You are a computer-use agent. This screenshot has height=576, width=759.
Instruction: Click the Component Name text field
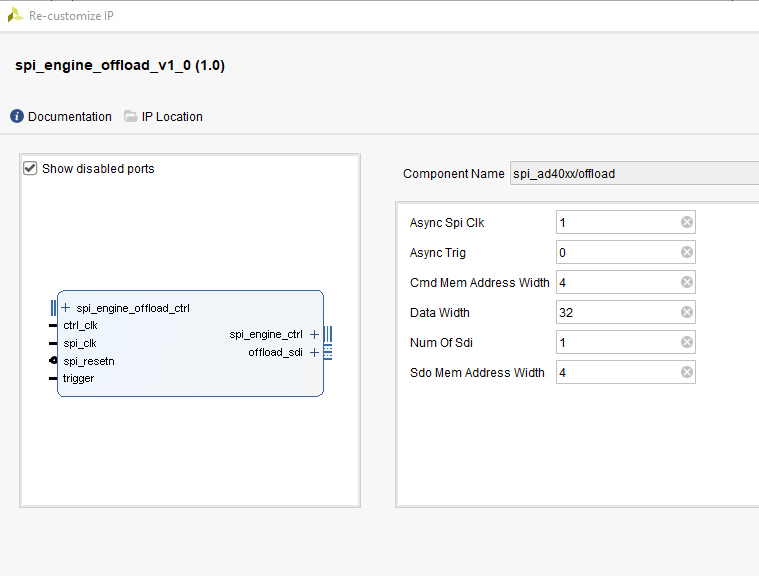point(632,174)
